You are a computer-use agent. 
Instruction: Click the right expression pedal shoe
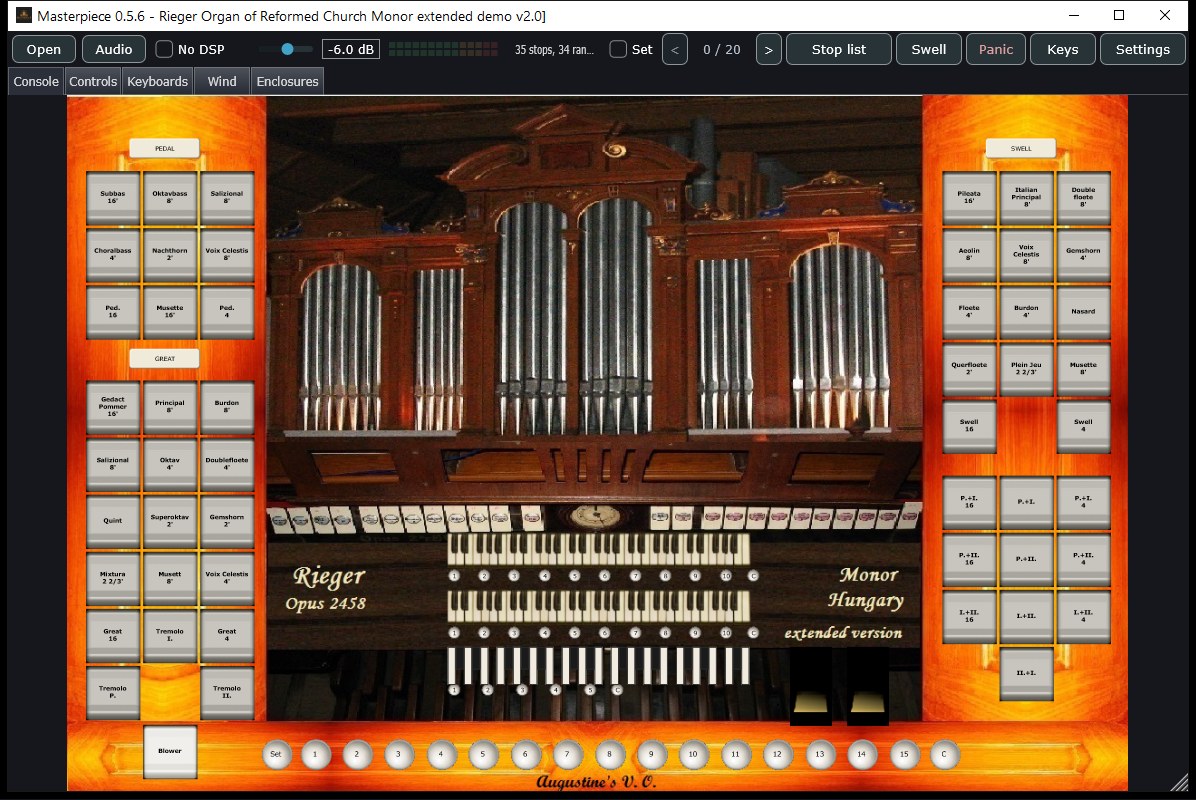point(868,686)
